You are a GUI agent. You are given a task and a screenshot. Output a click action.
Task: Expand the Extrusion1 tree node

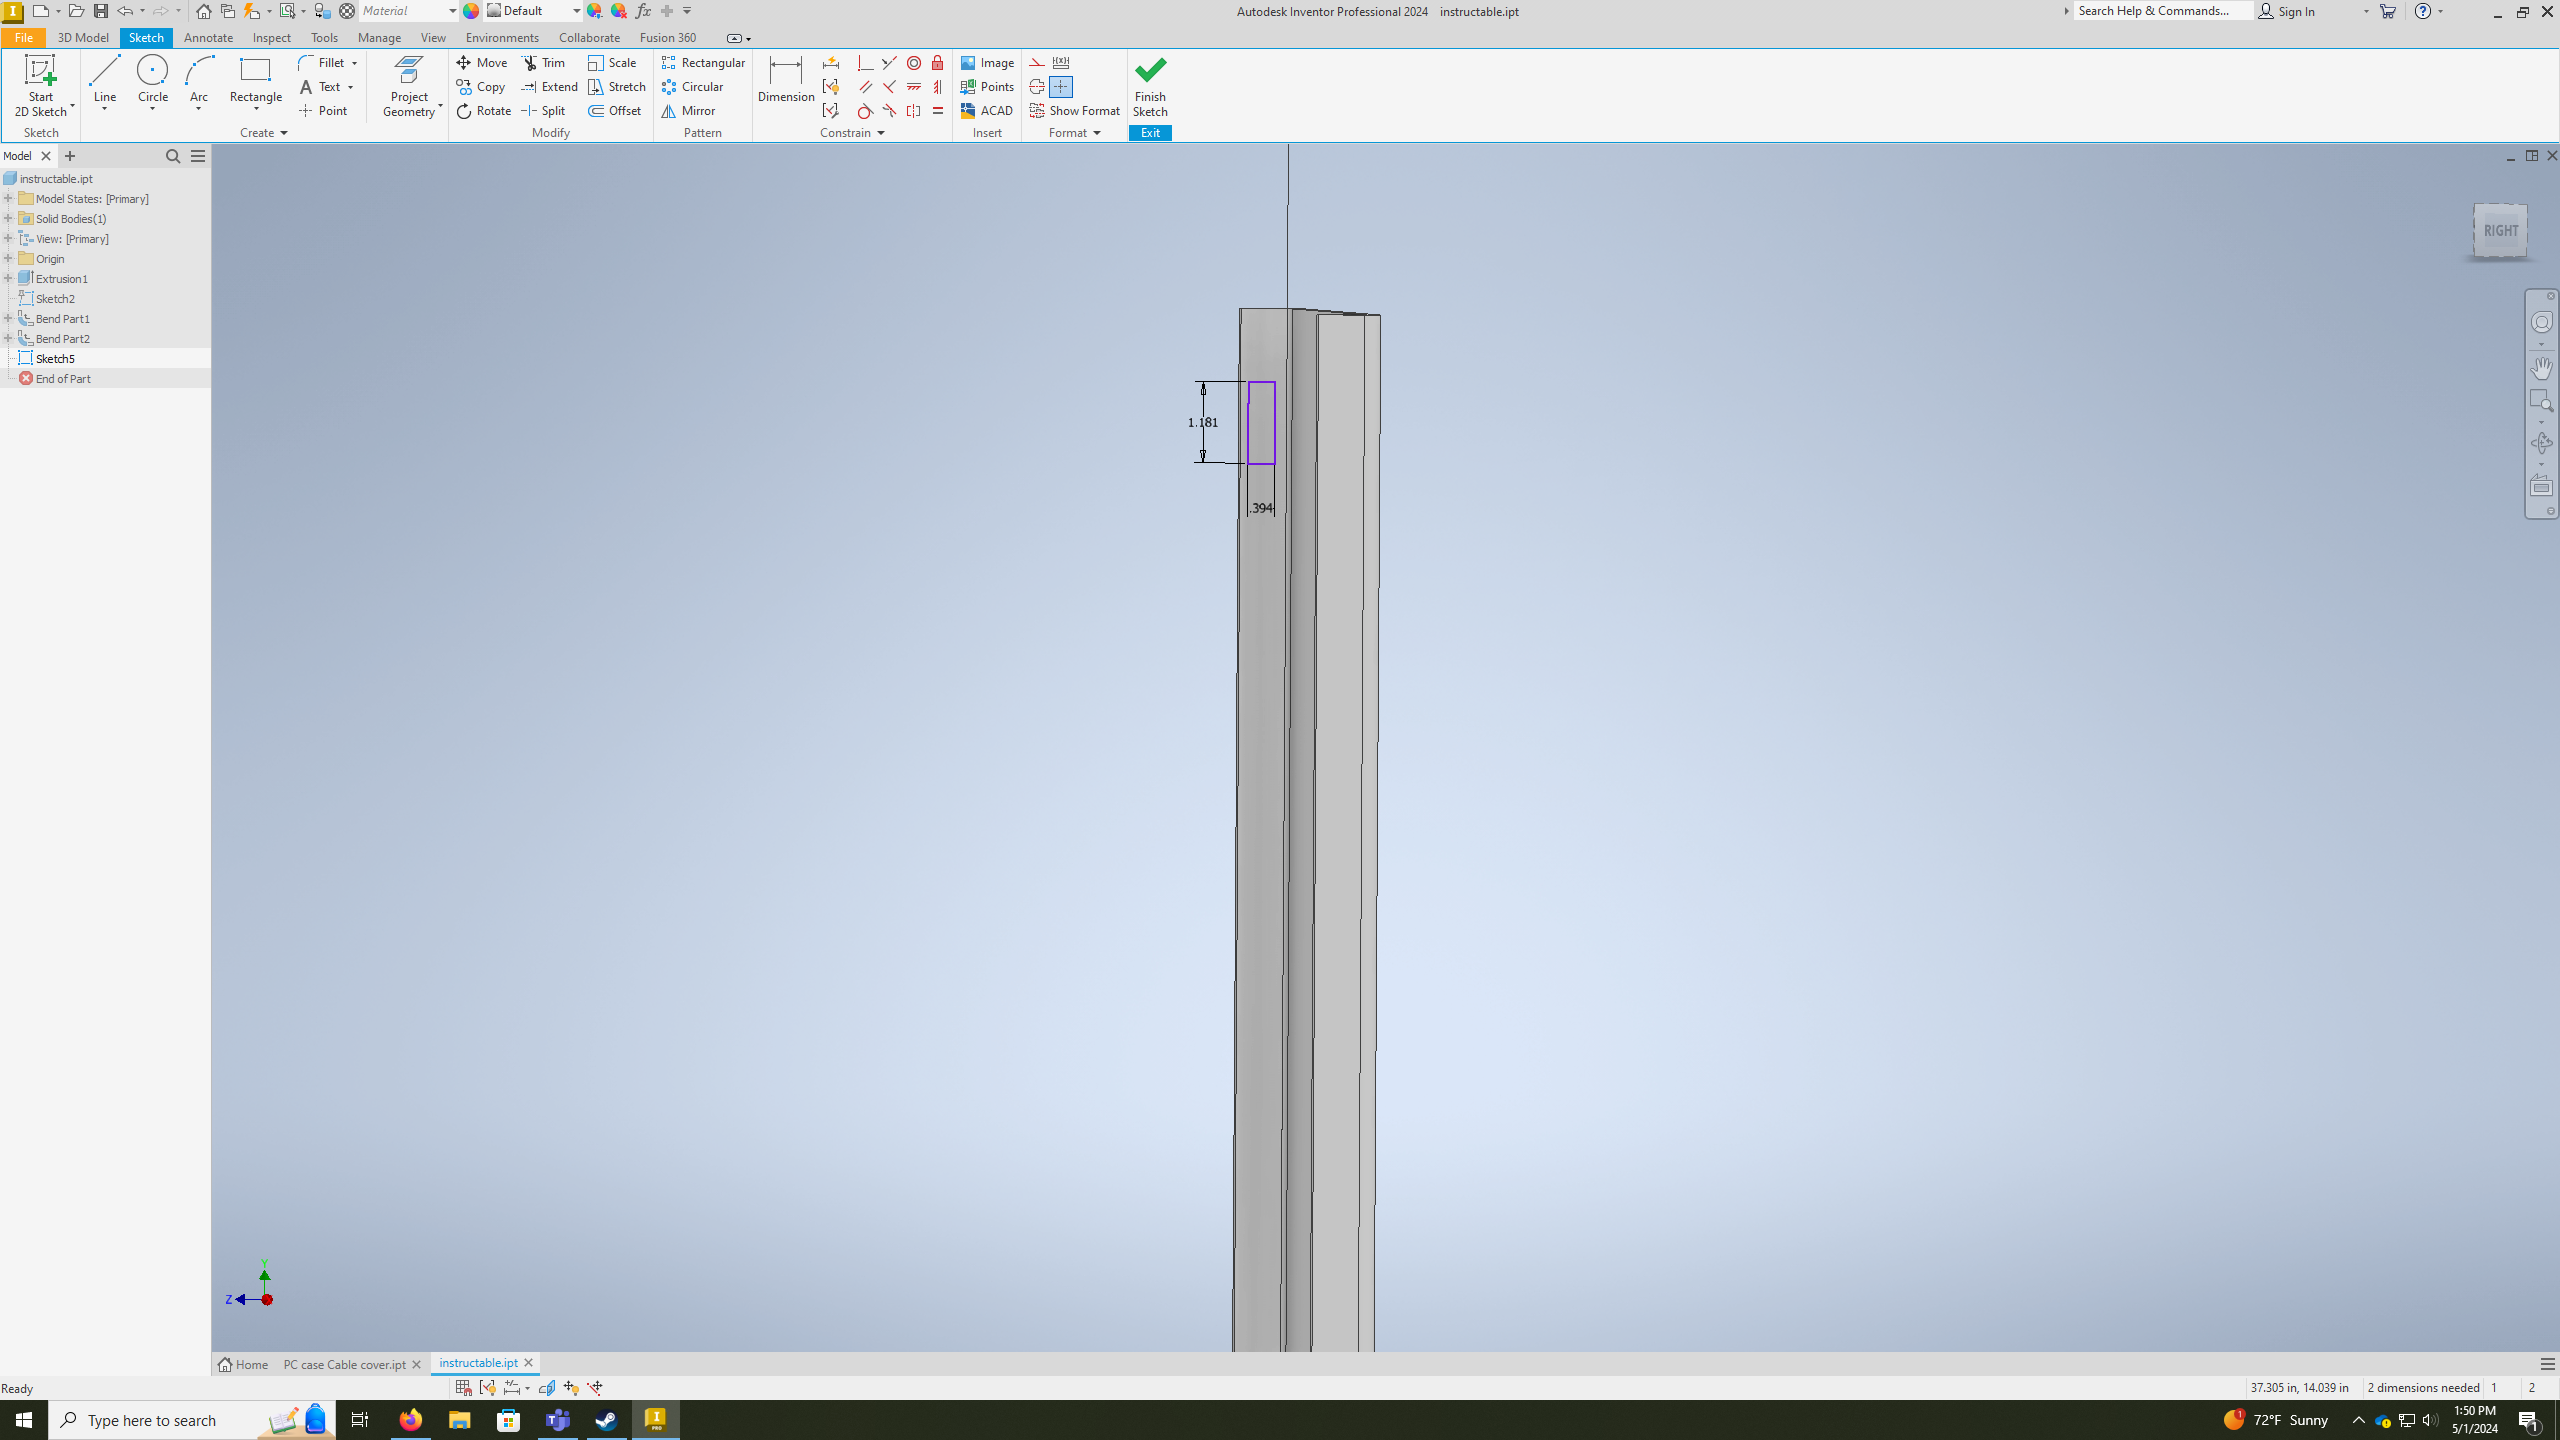[x=8, y=278]
